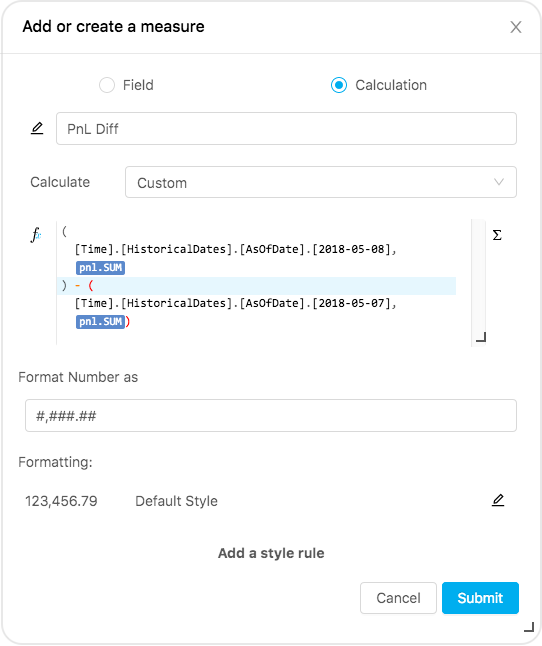542x646 pixels.
Task: Click the formula editor vertical scrollbar
Action: point(478,283)
